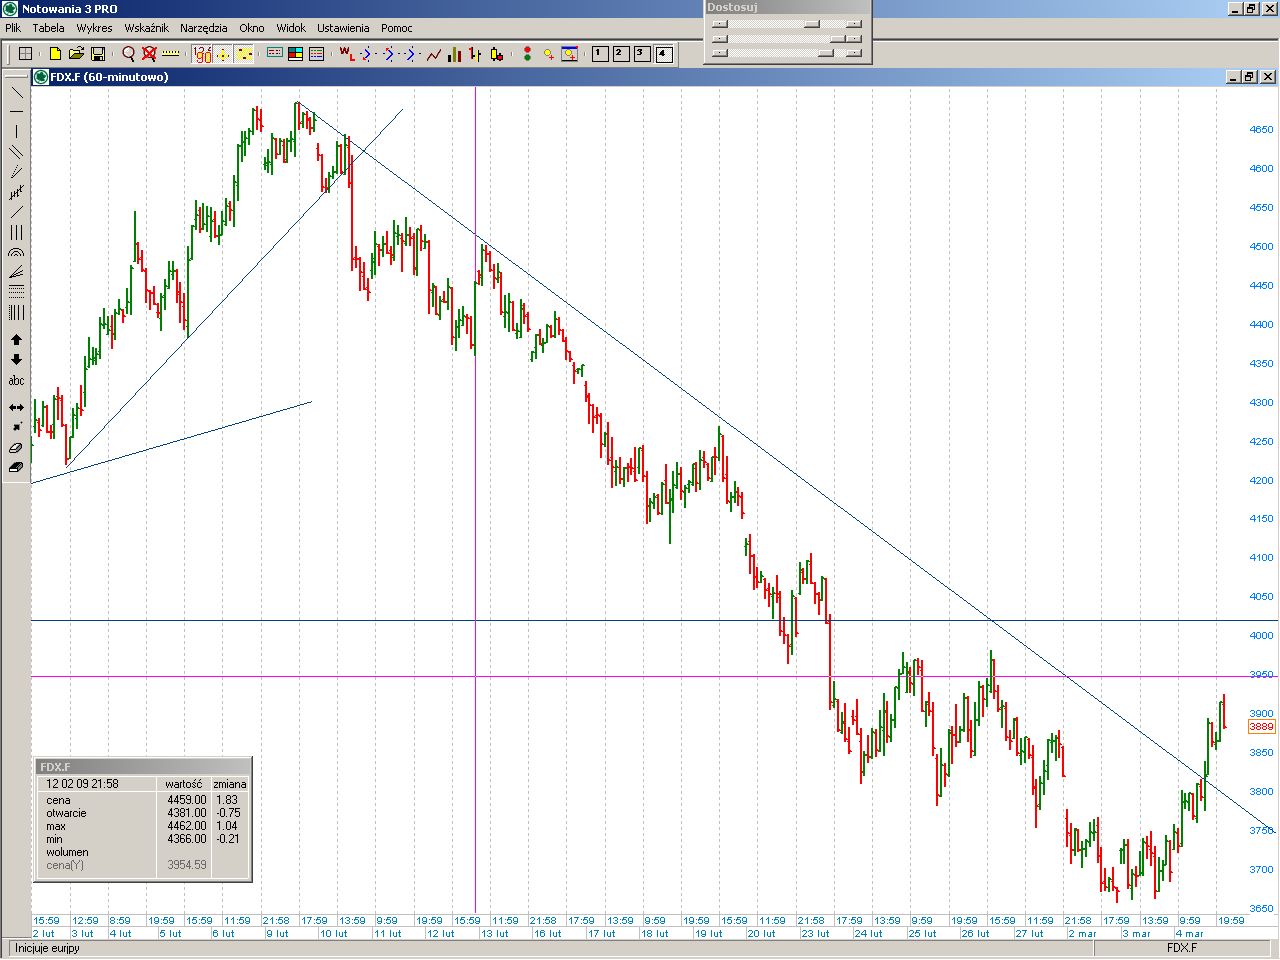The image size is (1280, 960).
Task: Select the trend line drawing tool
Action: pyautogui.click(x=16, y=92)
